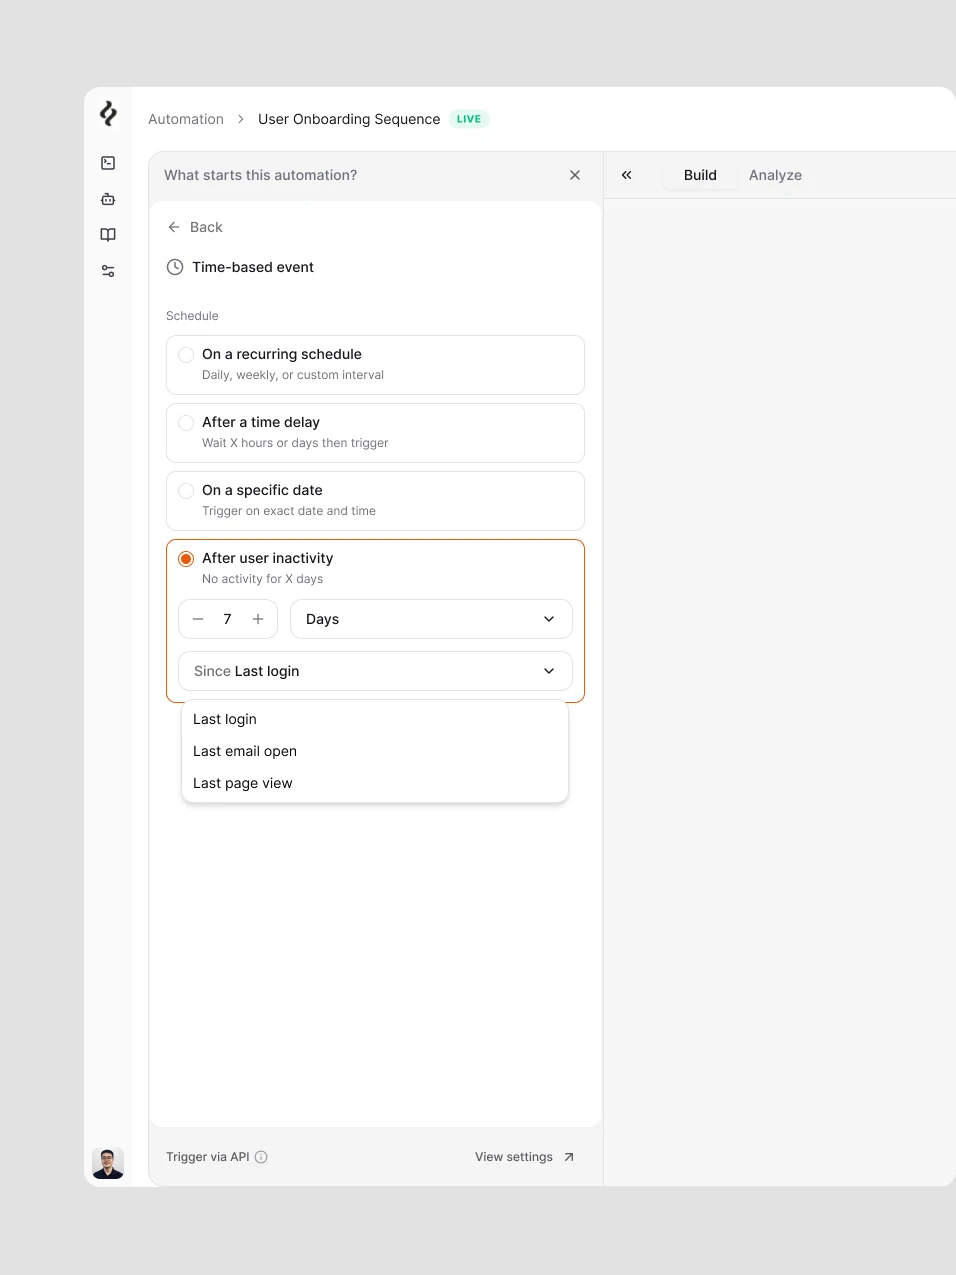The image size is (956, 1275).
Task: Click chevron on Since Last login dropdown
Action: (x=549, y=671)
